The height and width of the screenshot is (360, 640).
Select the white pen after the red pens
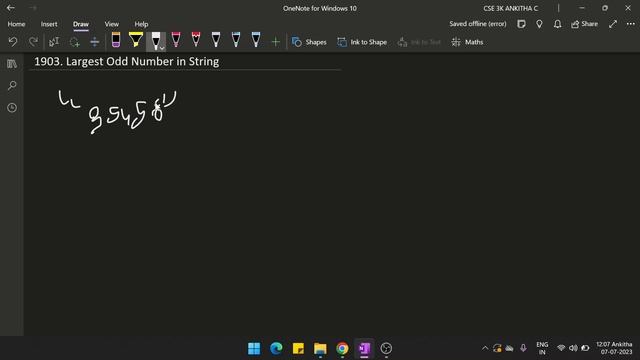[x=216, y=40]
